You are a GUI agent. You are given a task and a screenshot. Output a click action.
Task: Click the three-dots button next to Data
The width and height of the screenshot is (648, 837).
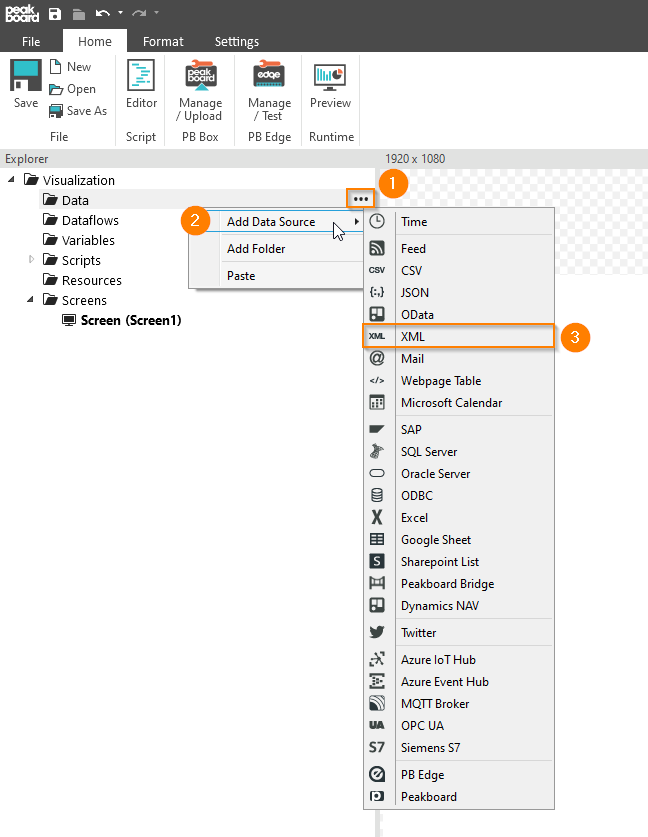pyautogui.click(x=361, y=199)
